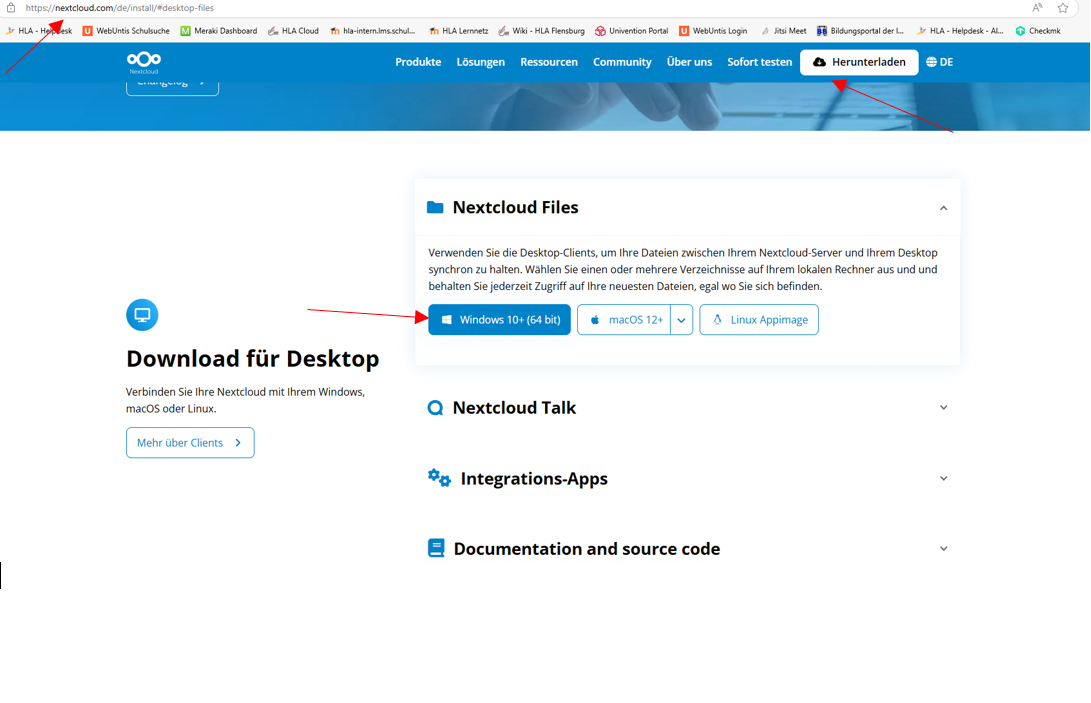
Task: Open the Checkmk bookmark
Action: click(x=1038, y=31)
